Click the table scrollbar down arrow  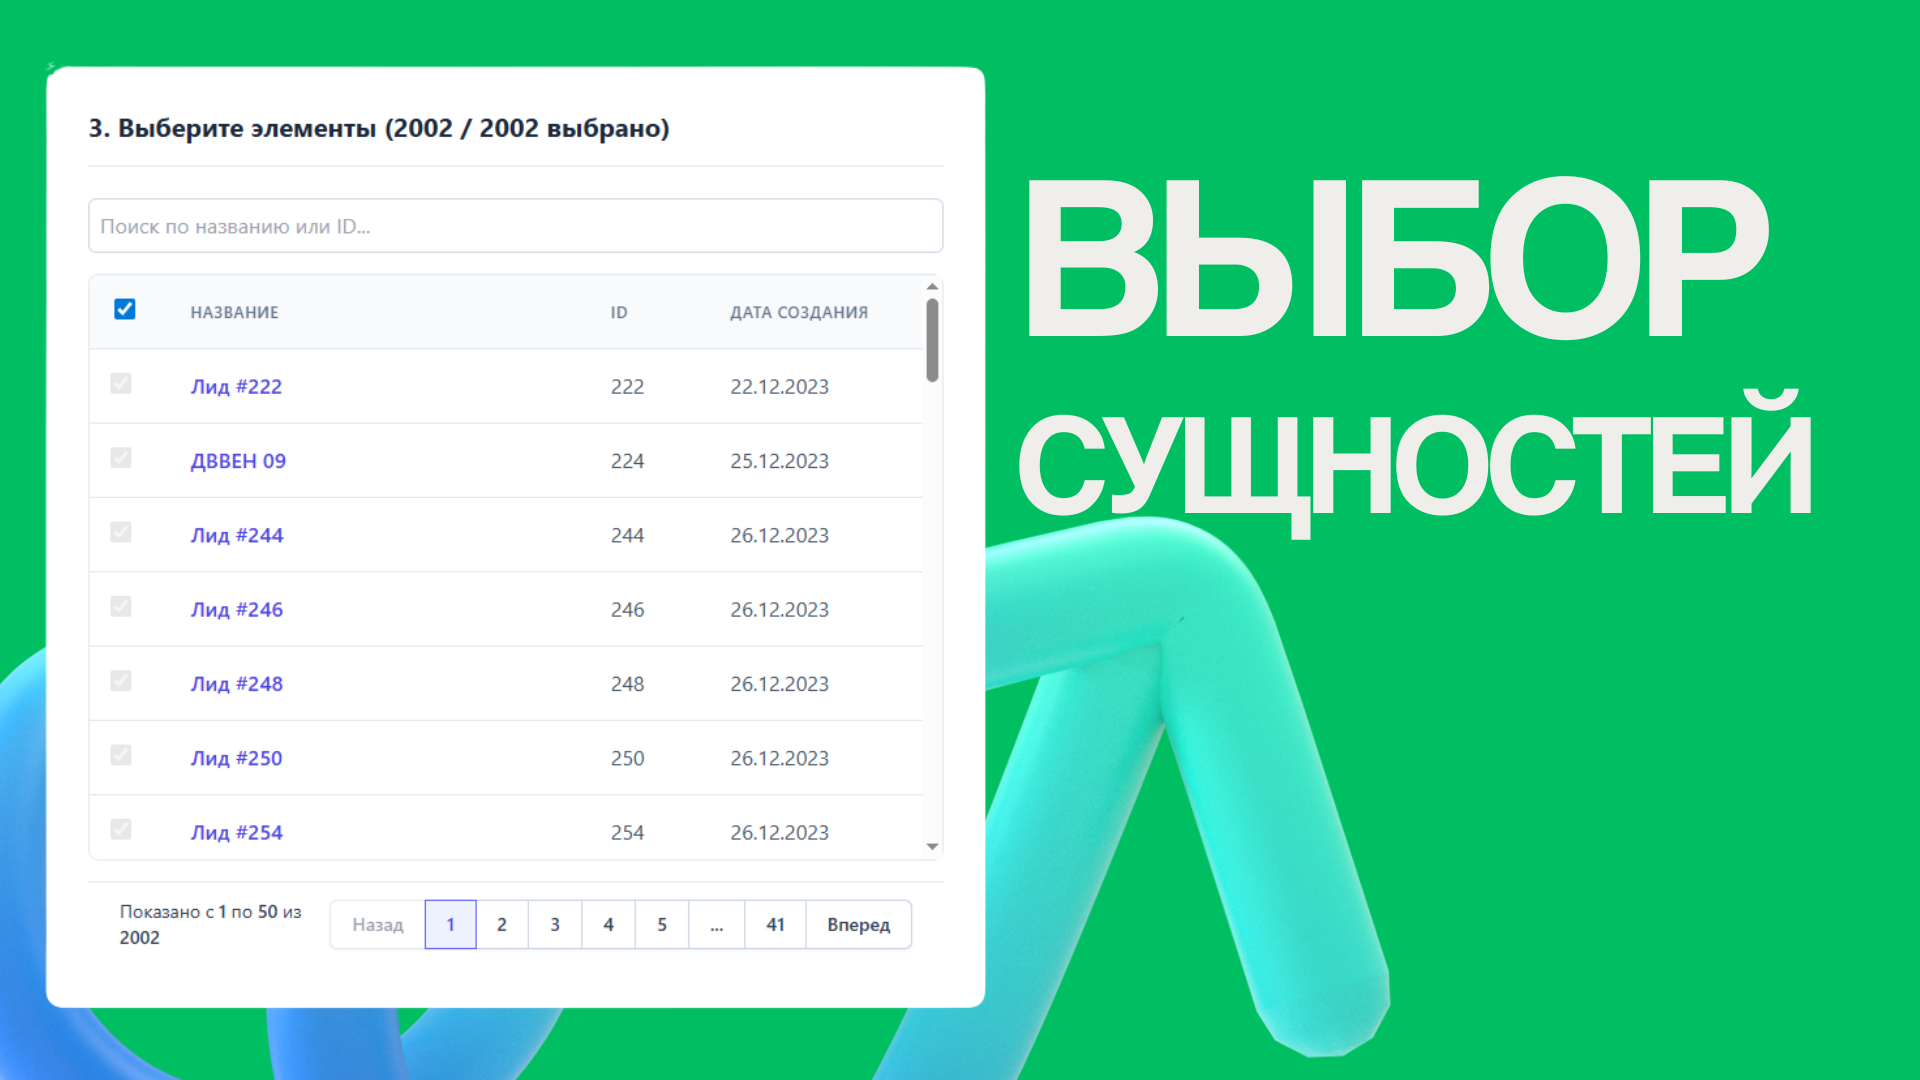click(x=932, y=847)
